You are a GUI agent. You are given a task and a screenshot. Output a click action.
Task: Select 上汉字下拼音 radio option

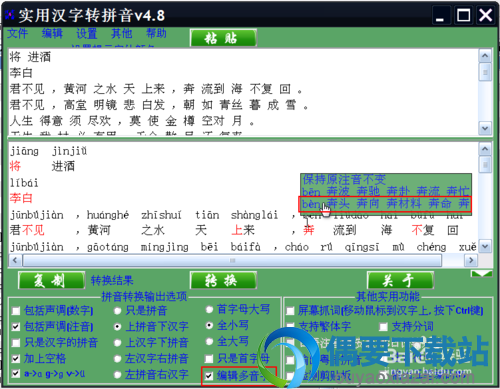tap(117, 343)
